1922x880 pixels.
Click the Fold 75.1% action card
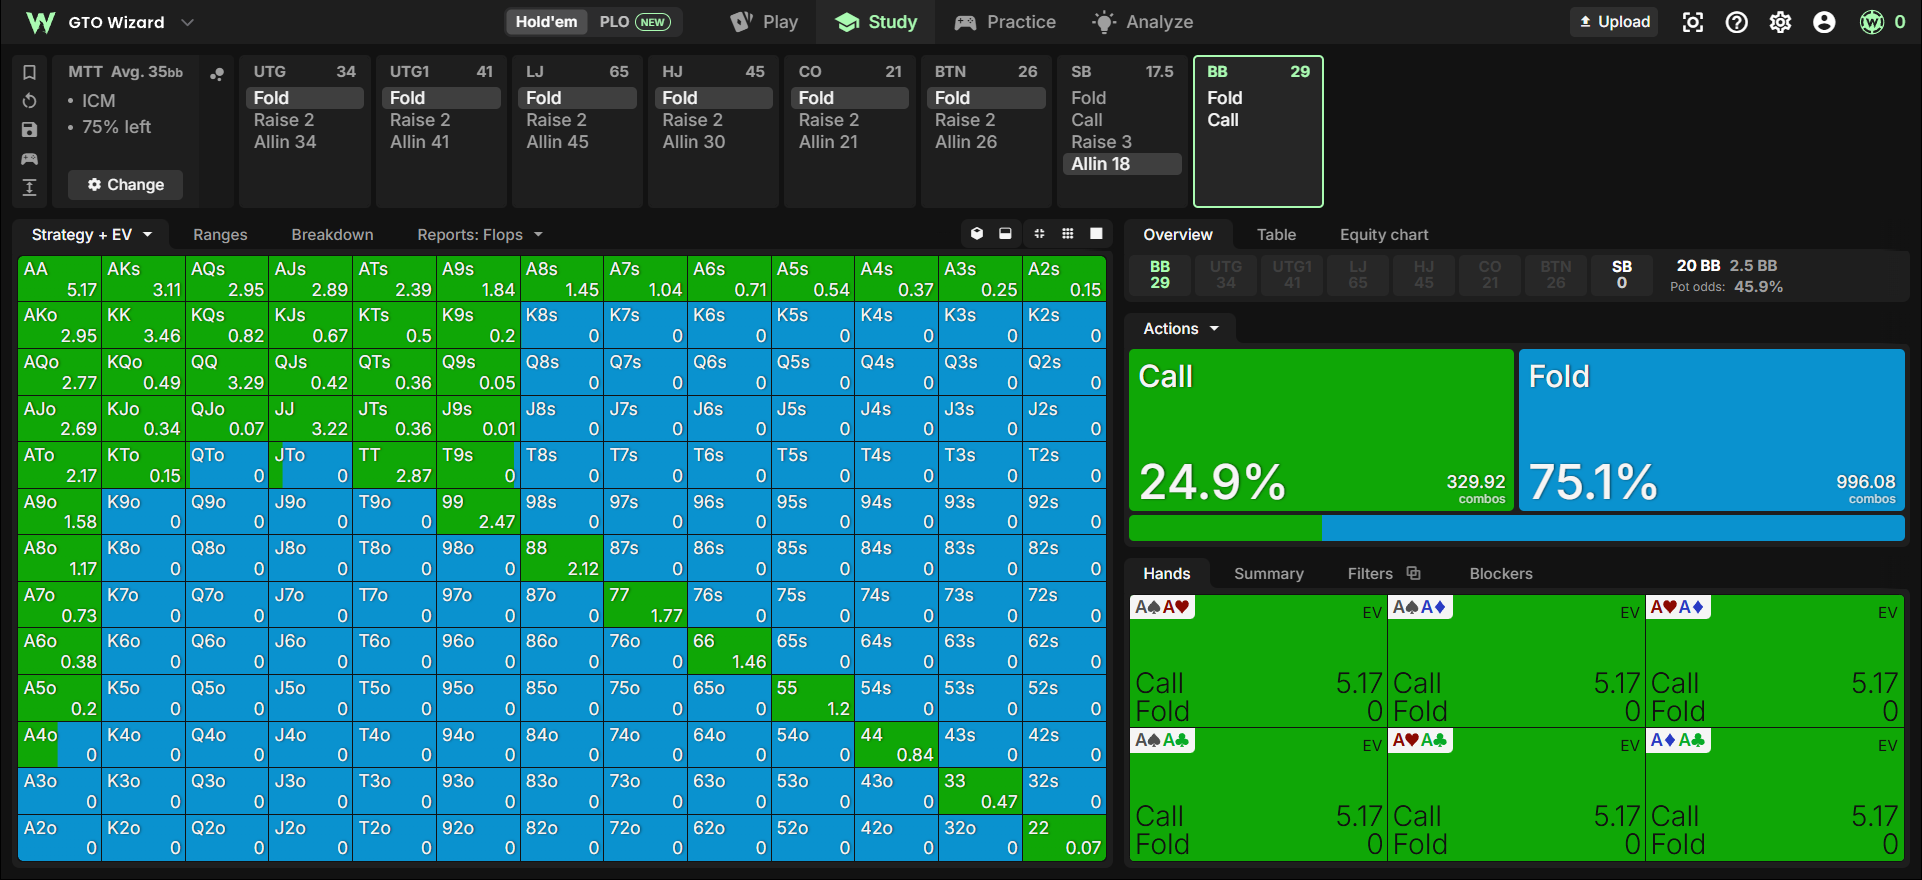click(x=1712, y=430)
